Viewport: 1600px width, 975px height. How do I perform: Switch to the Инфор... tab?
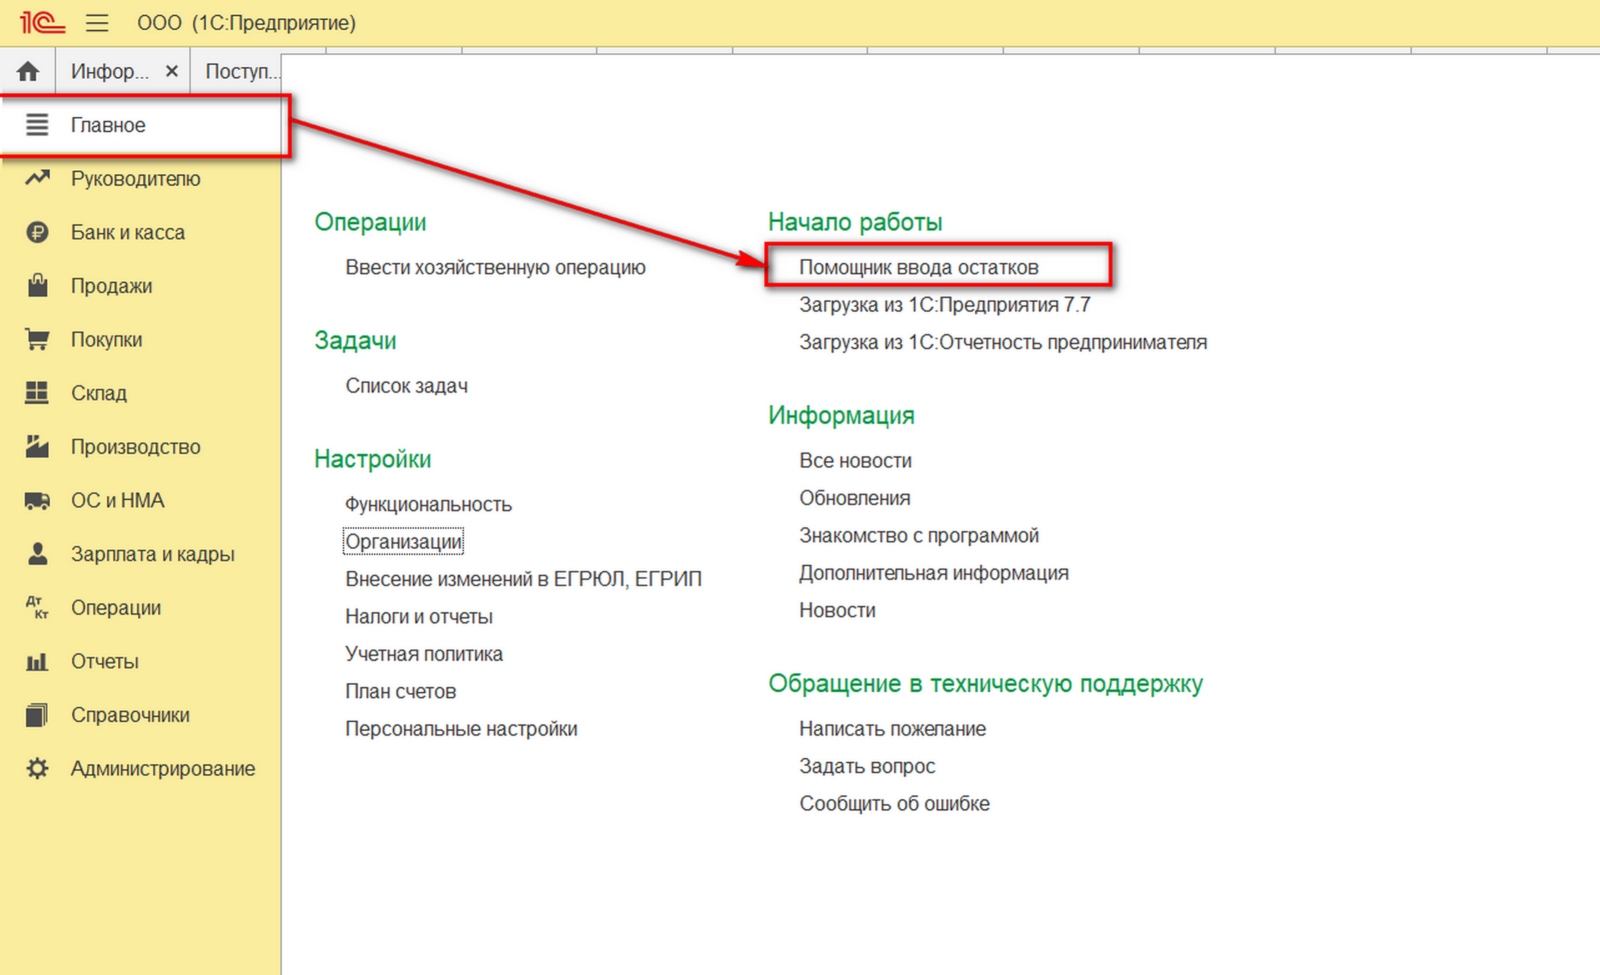click(110, 71)
